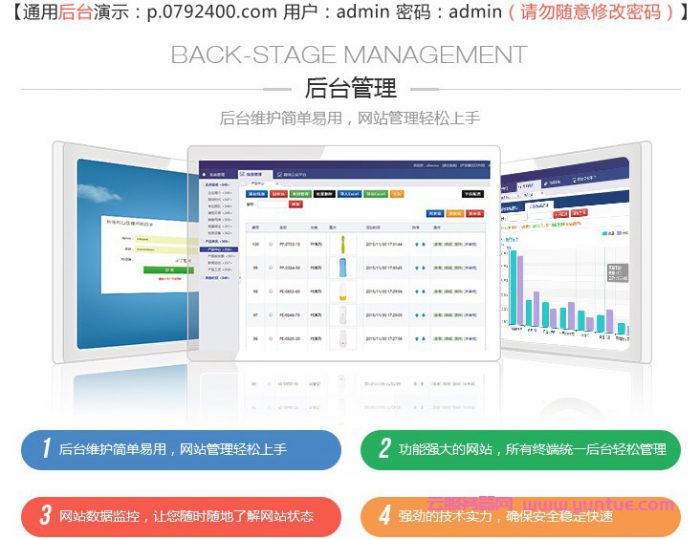Click the blue product image in the second row
700x539 pixels.
[343, 268]
